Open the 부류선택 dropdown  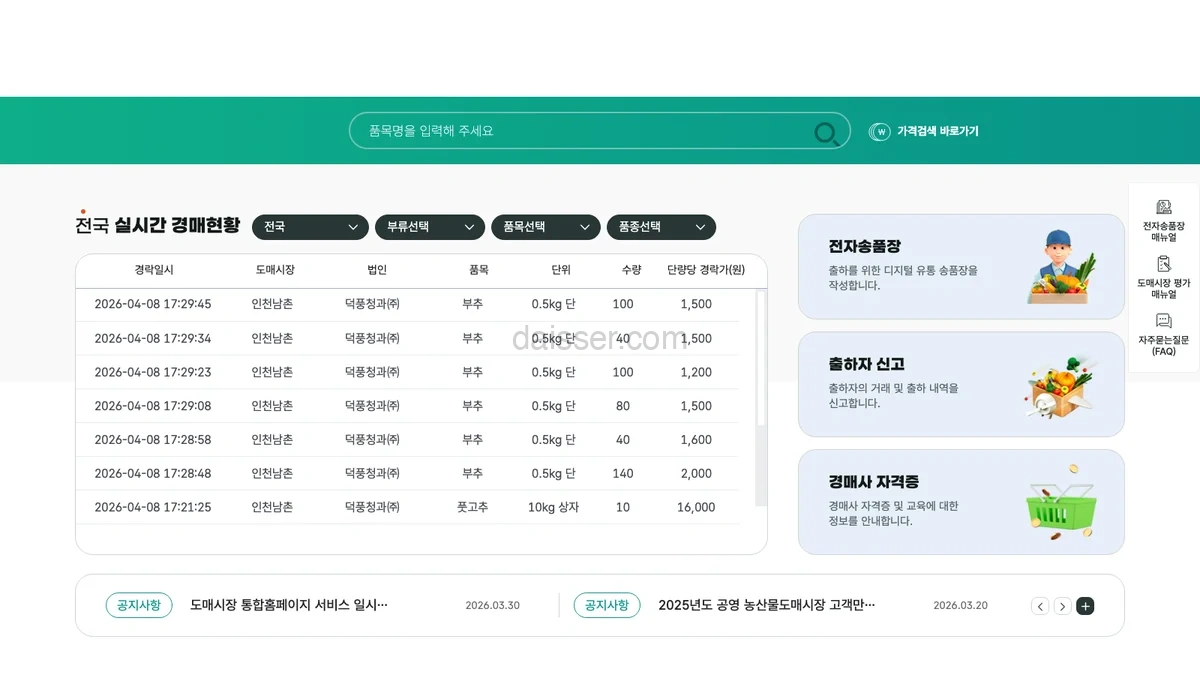[x=430, y=227]
